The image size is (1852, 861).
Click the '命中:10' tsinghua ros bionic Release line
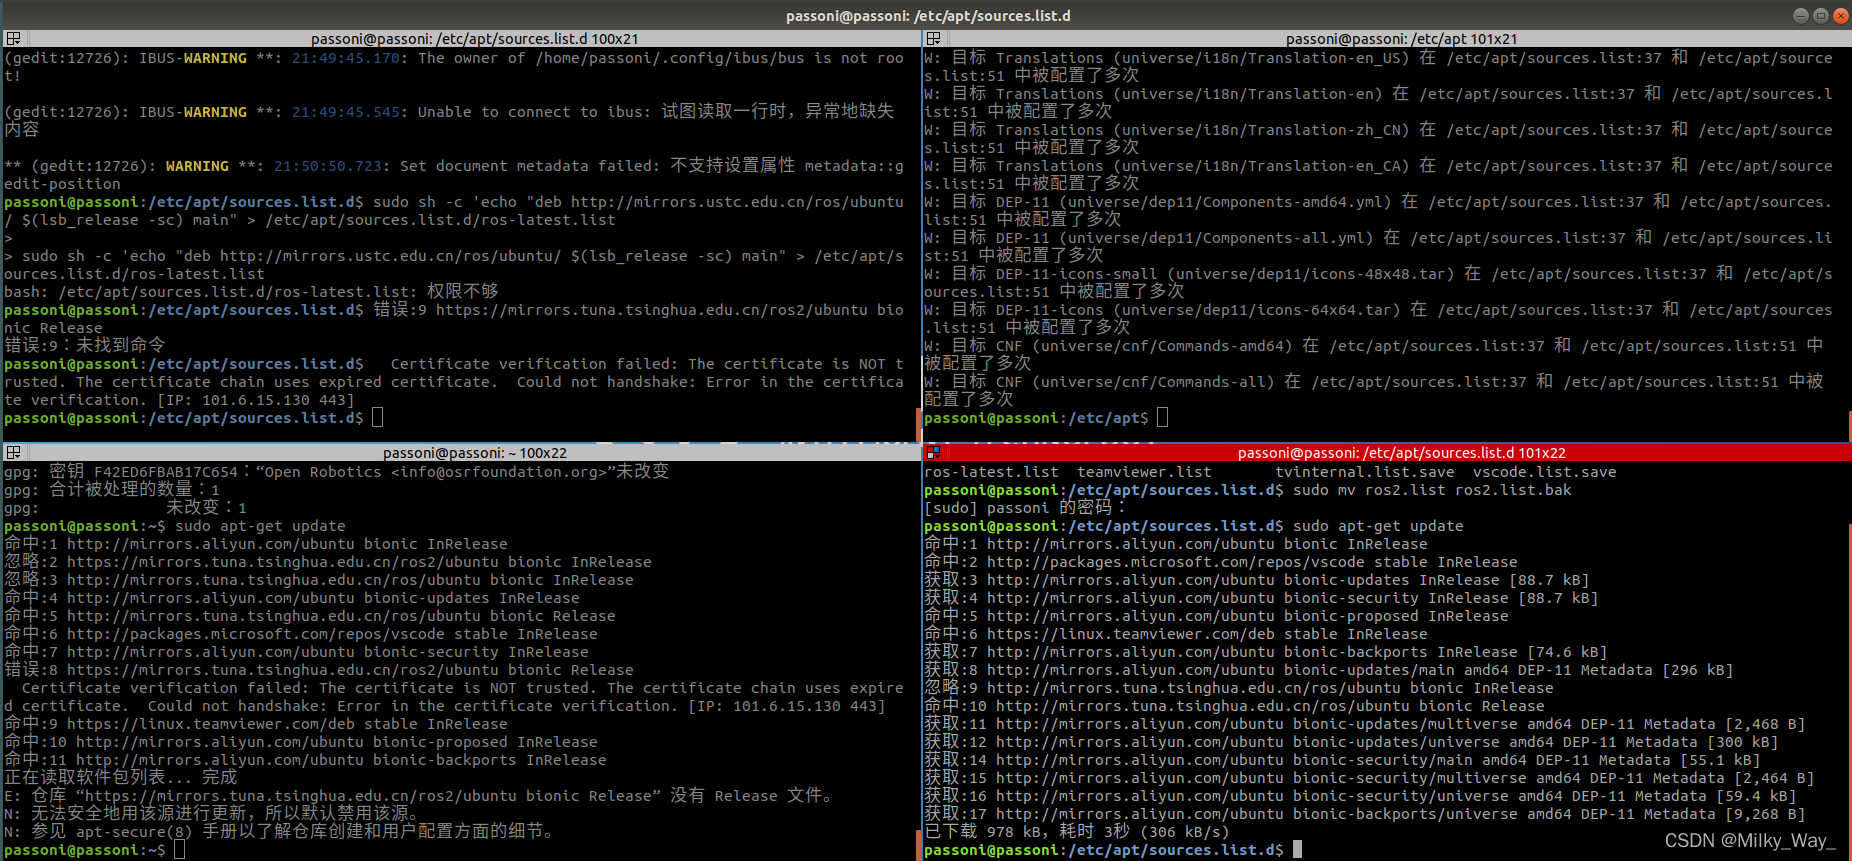coord(1234,706)
